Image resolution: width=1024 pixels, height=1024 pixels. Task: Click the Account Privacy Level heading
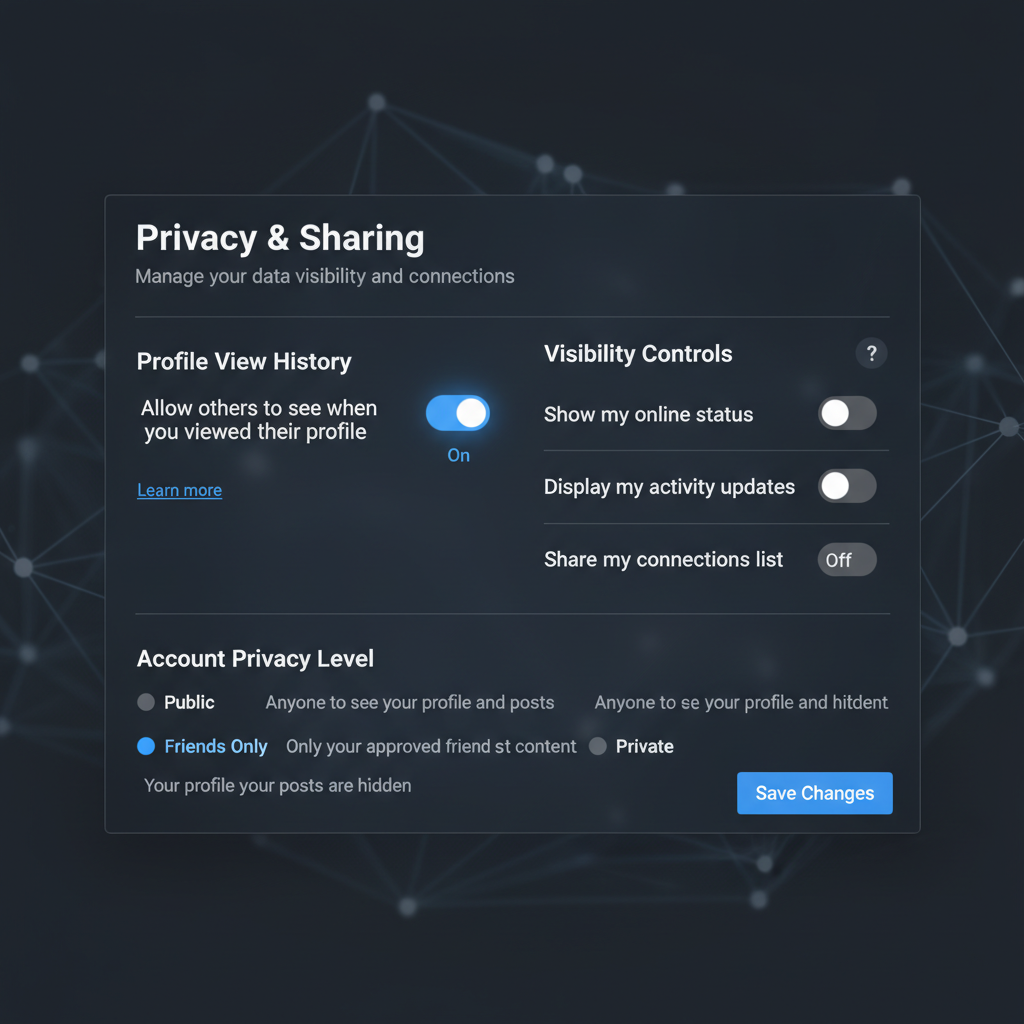(x=255, y=658)
